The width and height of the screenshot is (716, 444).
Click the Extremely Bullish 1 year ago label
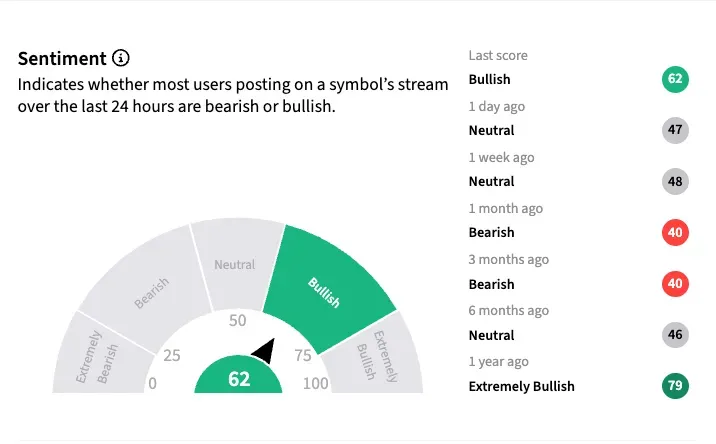[x=522, y=386]
